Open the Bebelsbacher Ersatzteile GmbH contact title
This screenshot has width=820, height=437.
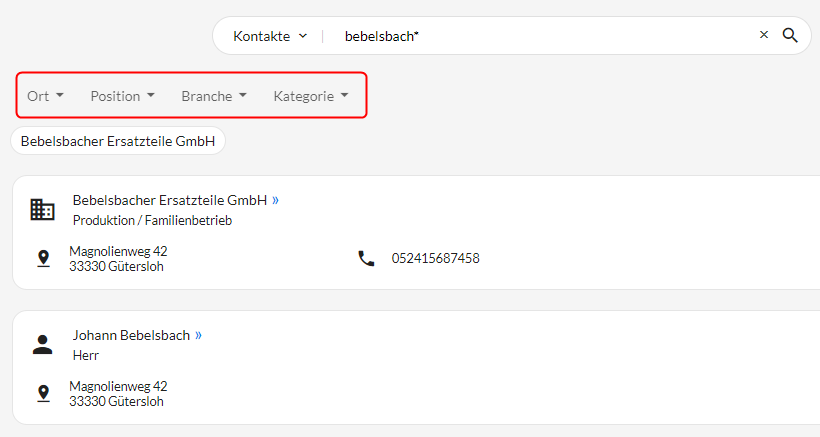170,200
